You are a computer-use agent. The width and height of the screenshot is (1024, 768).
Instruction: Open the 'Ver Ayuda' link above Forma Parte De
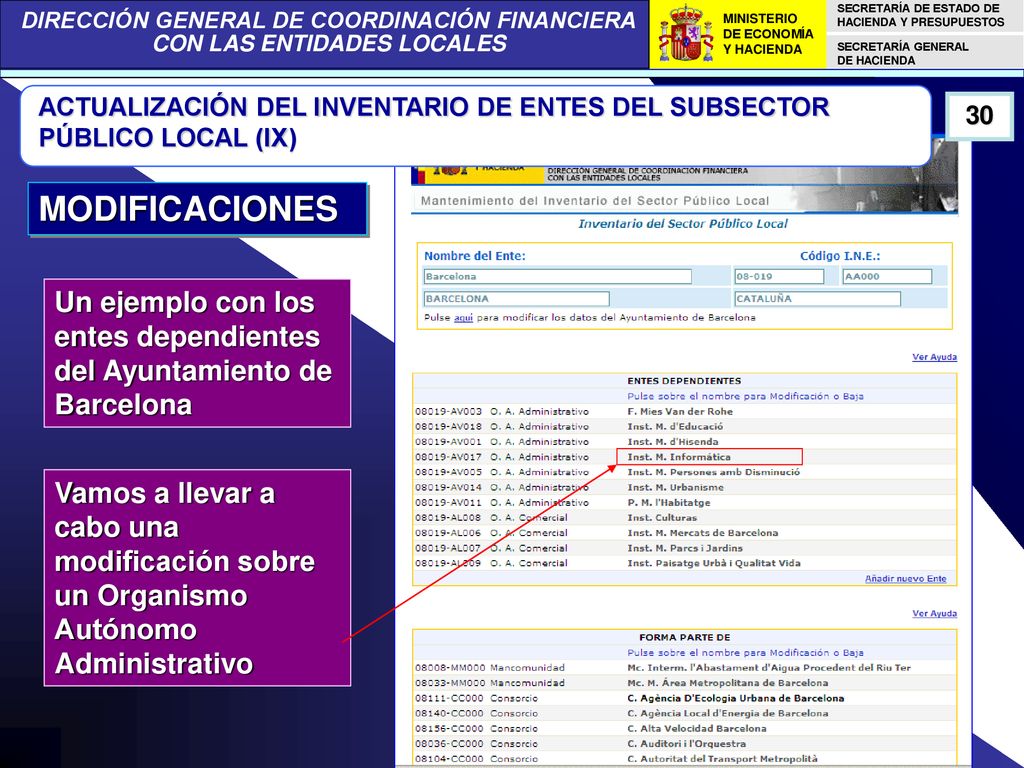coord(934,614)
